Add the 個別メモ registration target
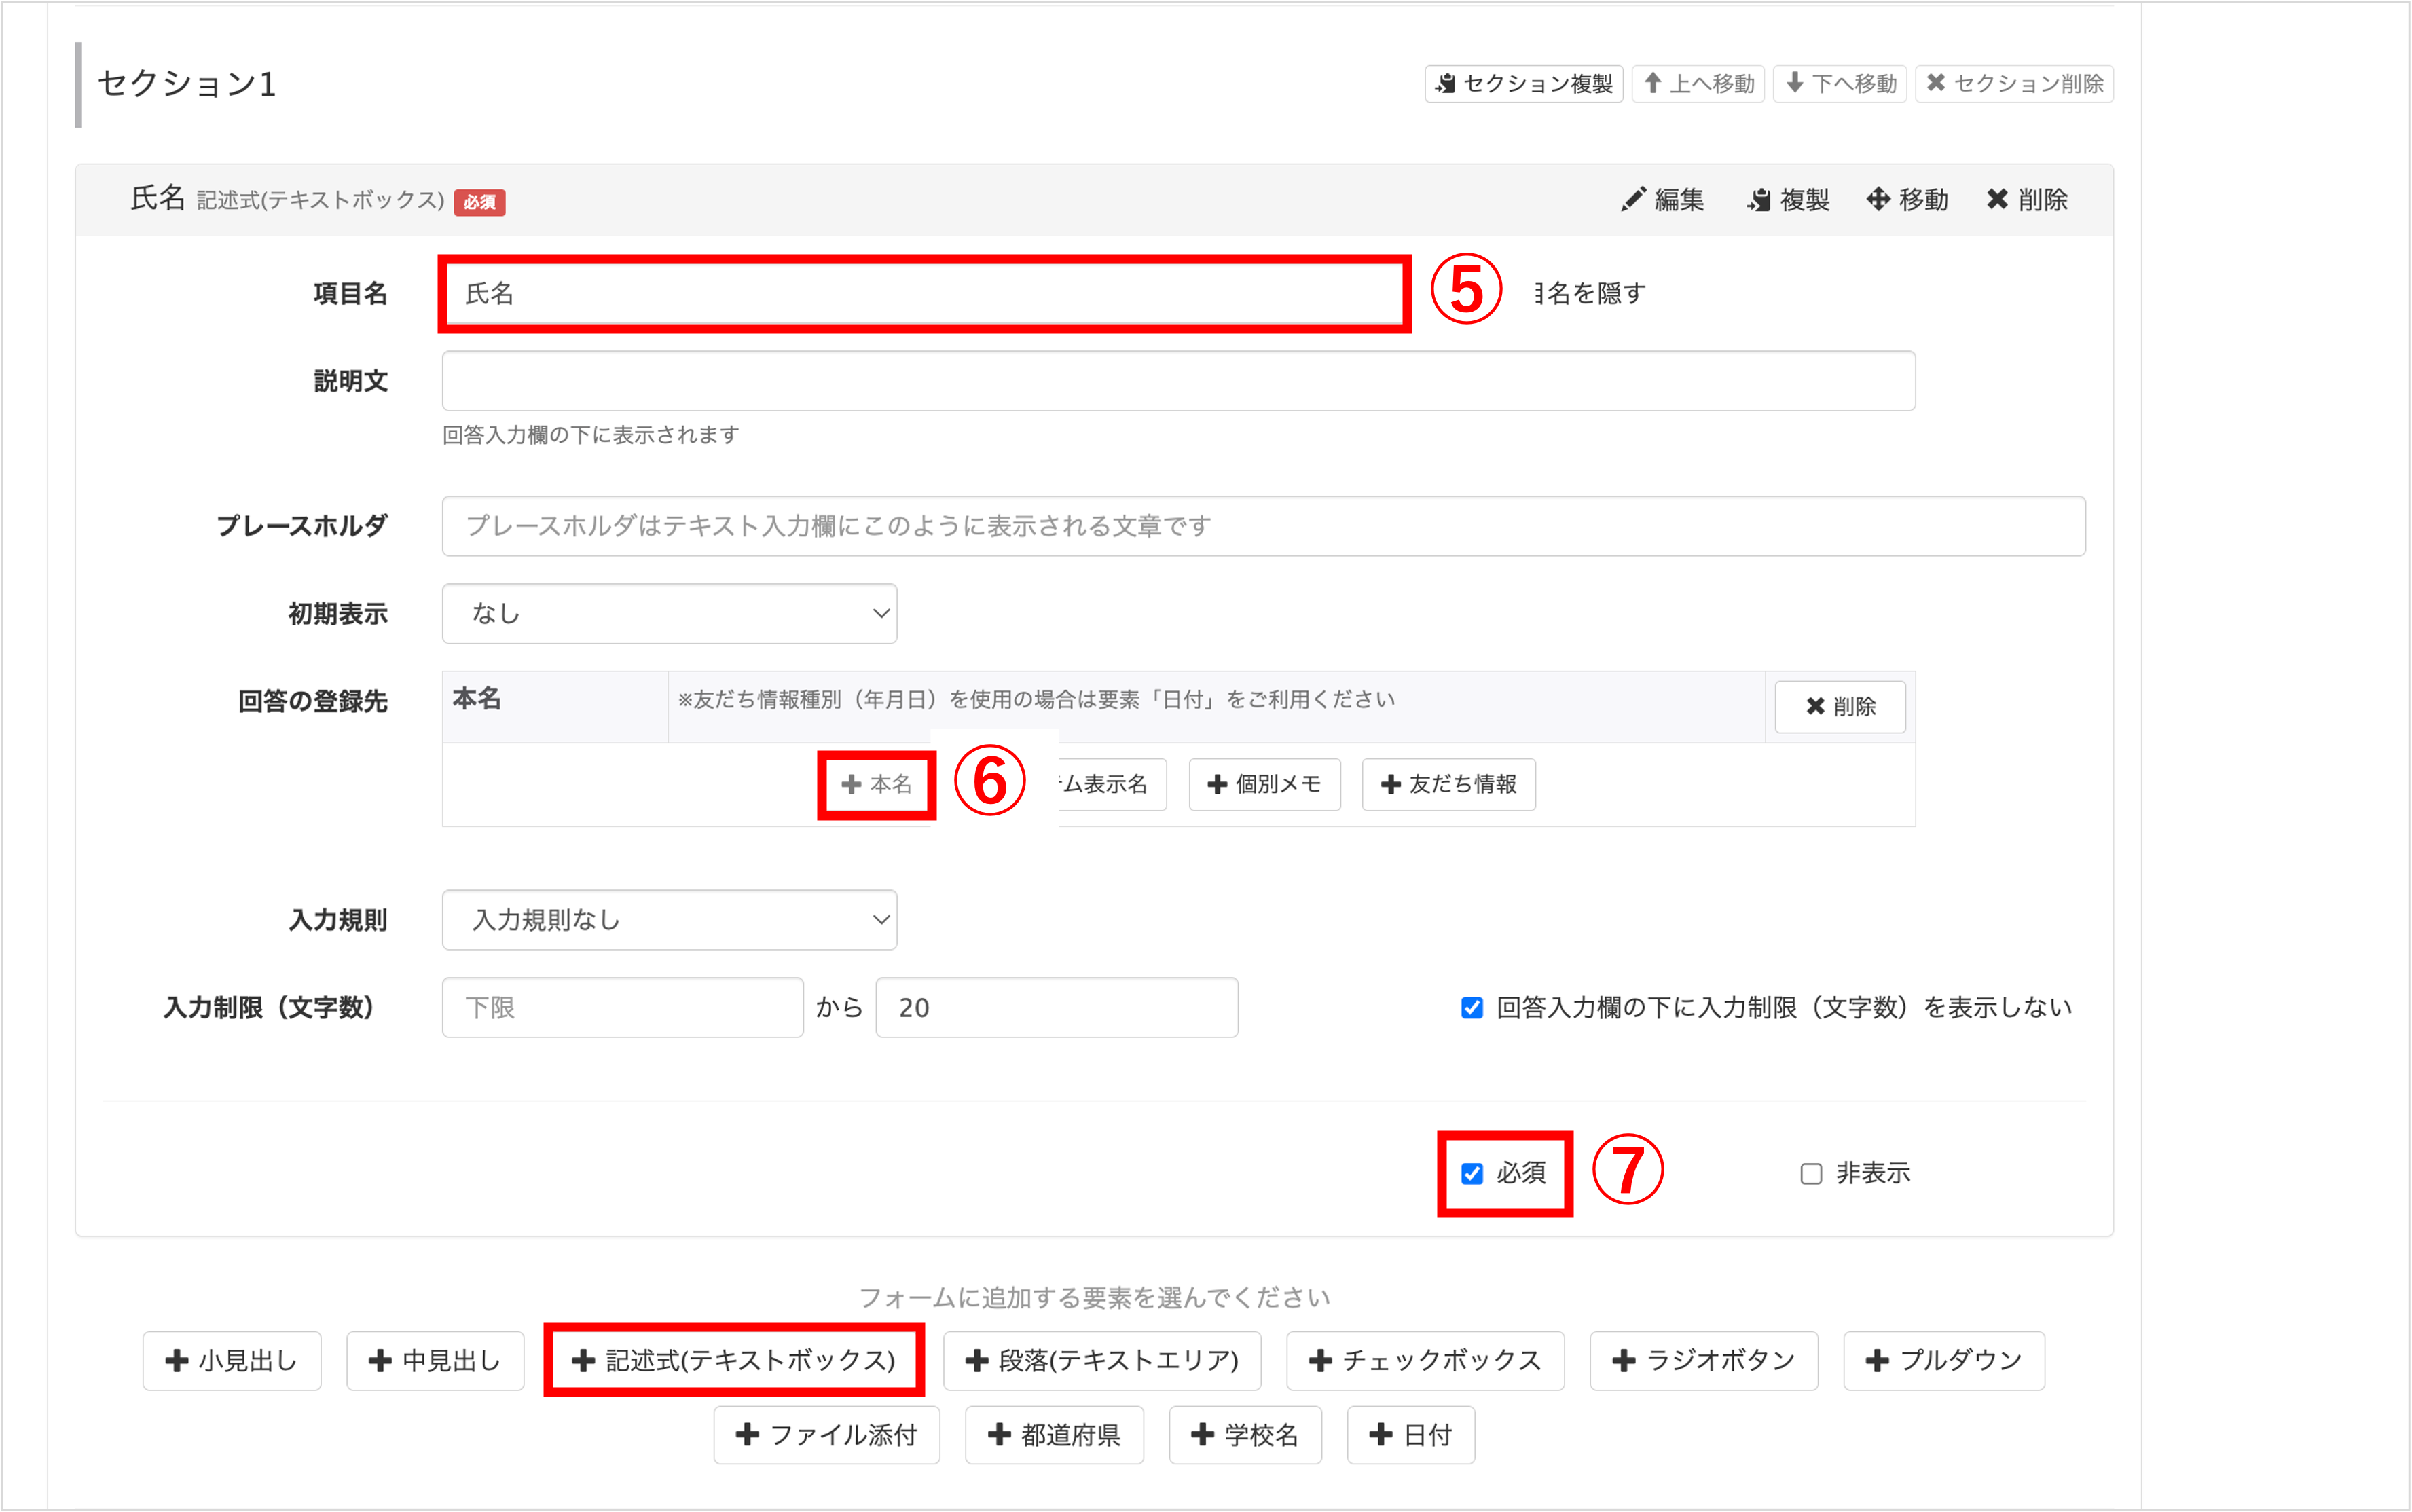Screen dimensions: 2412x1512 coord(1264,785)
